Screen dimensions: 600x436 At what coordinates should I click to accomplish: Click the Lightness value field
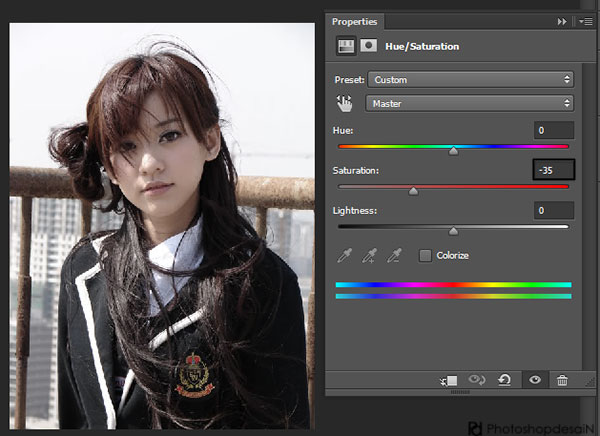coord(553,211)
